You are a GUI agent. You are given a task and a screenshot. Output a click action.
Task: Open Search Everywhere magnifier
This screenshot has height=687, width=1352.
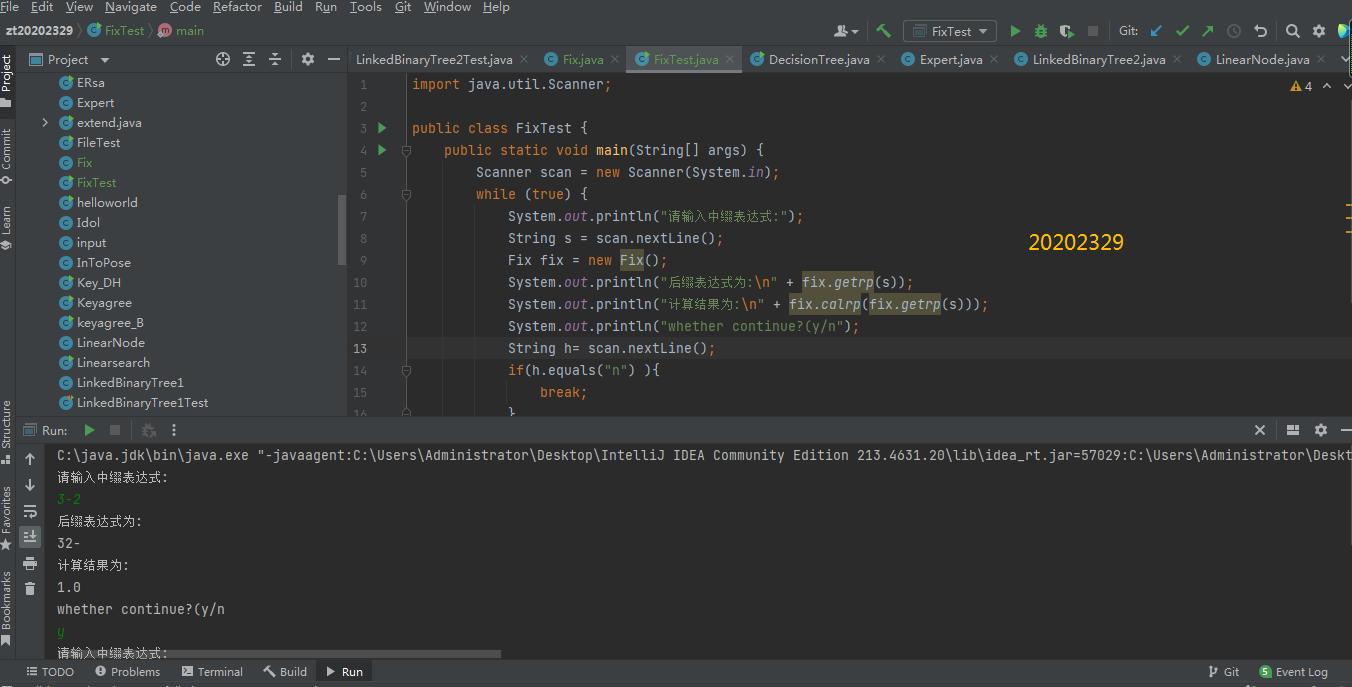click(x=1292, y=31)
